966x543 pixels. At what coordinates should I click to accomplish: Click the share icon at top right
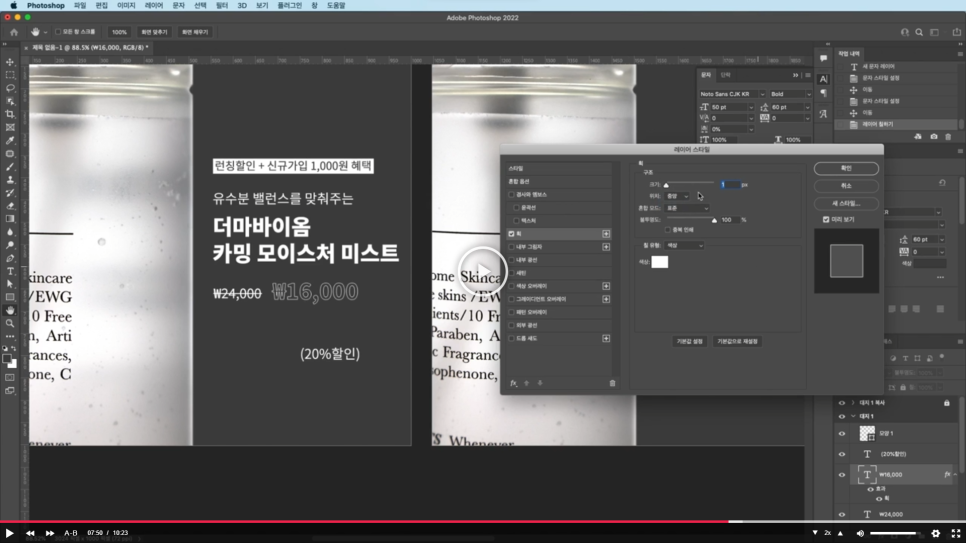point(956,32)
